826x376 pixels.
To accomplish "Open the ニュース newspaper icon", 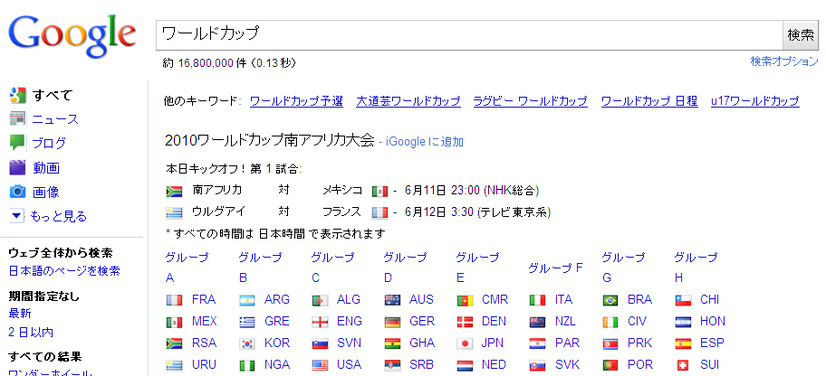I will click(x=17, y=119).
